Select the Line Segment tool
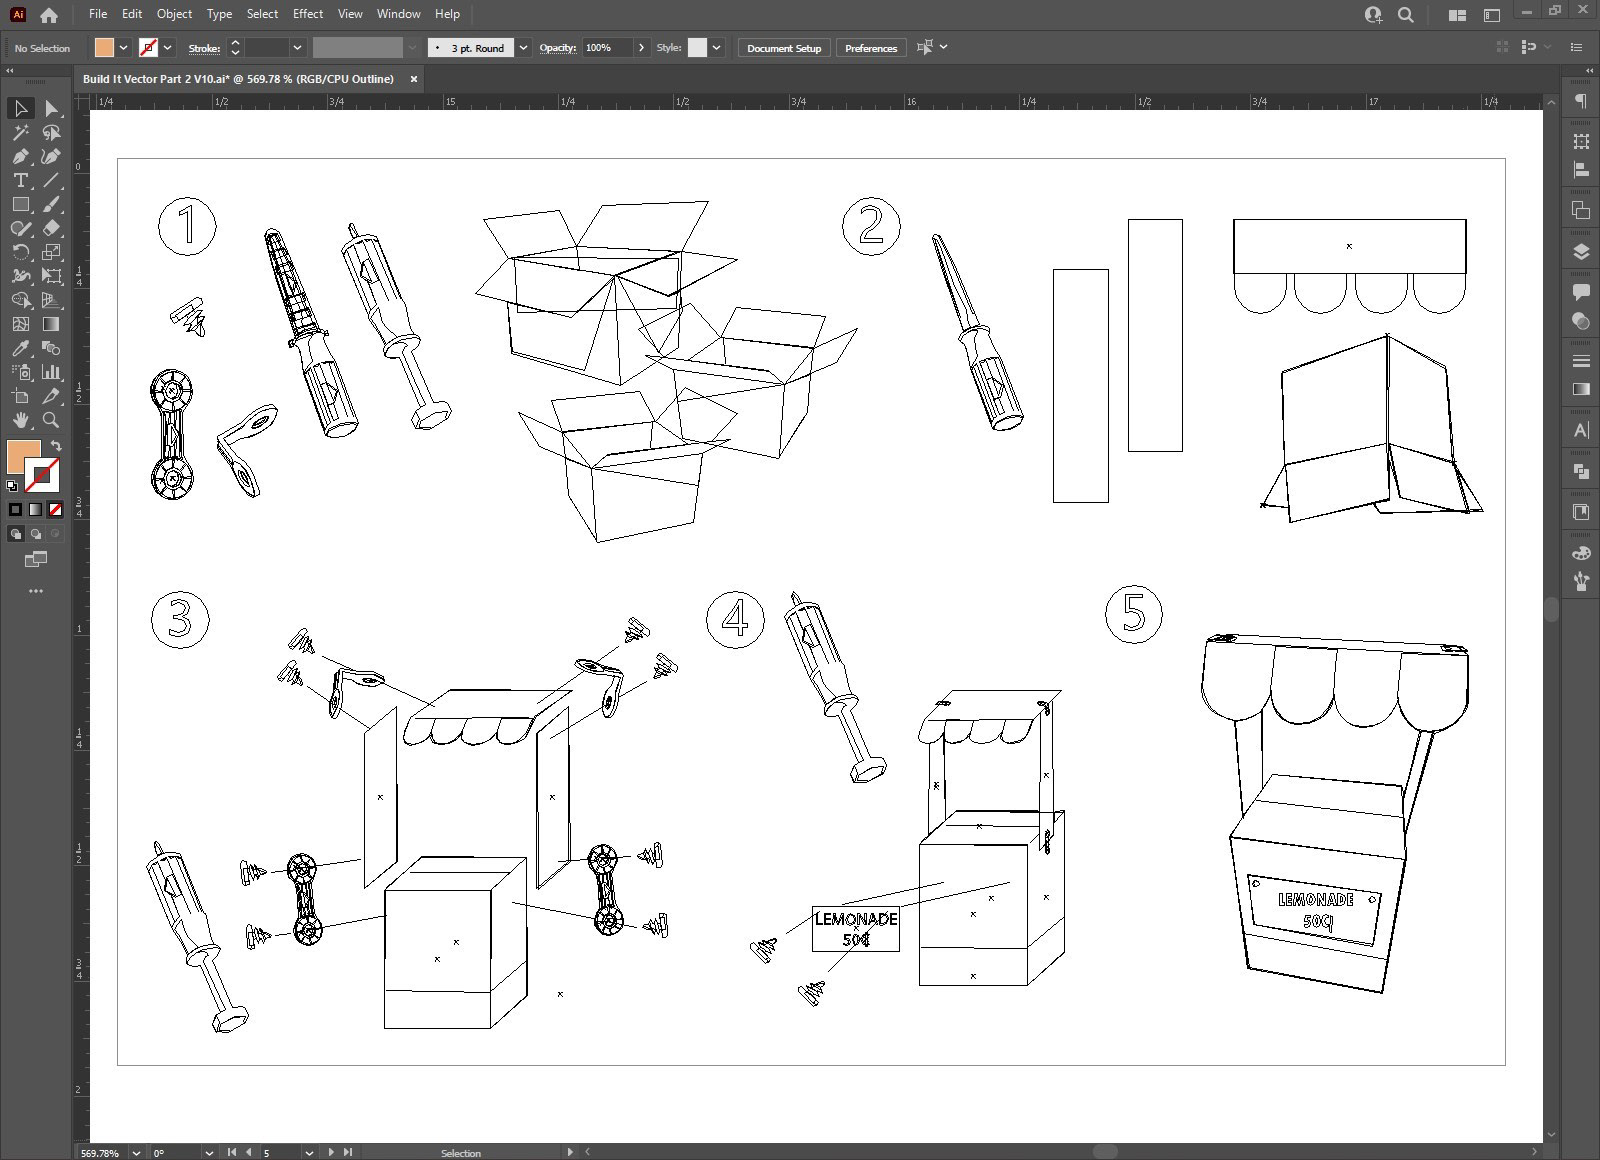The image size is (1600, 1160). 51,180
